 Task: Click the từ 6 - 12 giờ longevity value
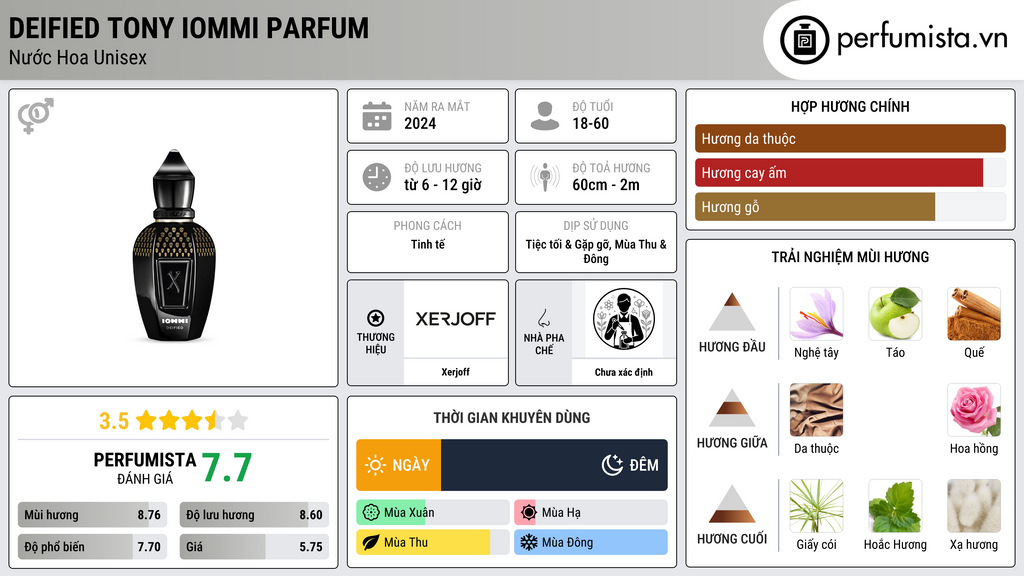[x=443, y=185]
